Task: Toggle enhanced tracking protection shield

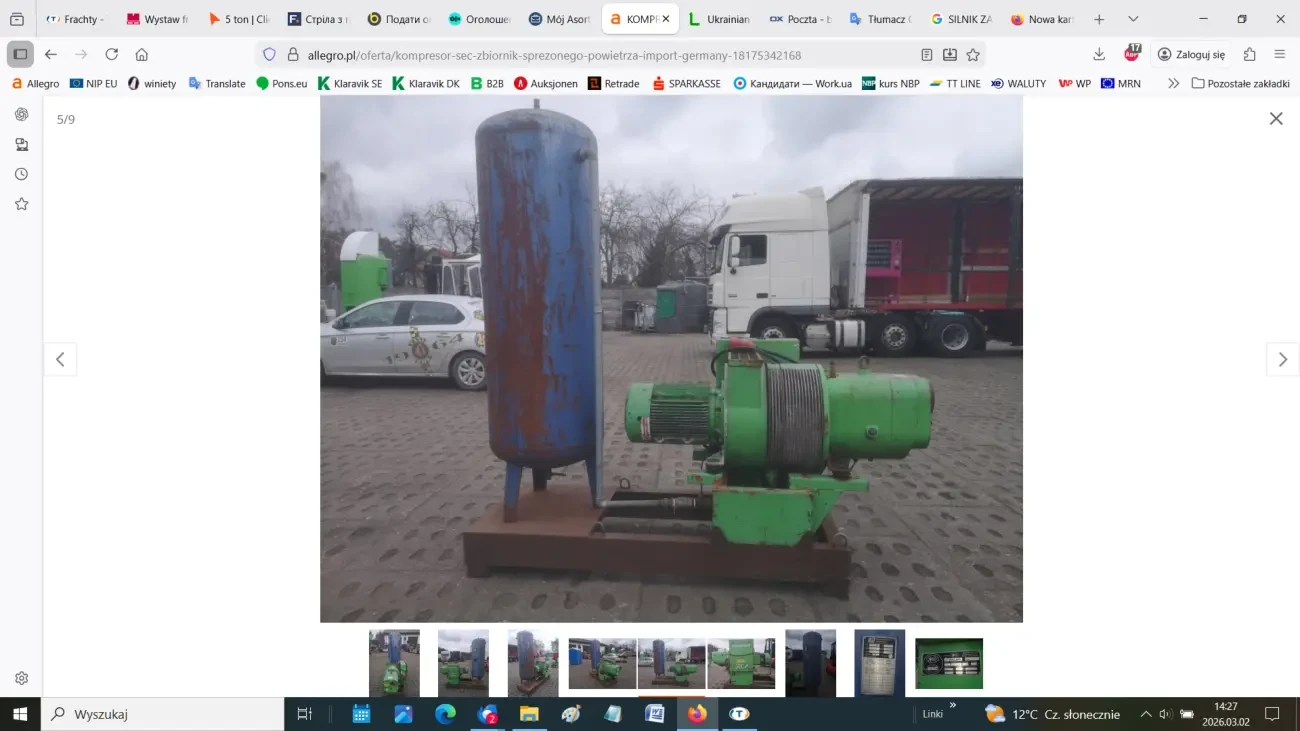Action: tap(268, 55)
